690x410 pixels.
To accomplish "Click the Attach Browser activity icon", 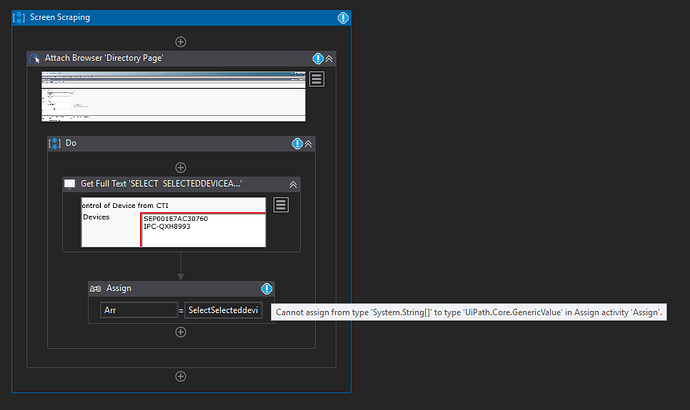I will click(x=34, y=59).
